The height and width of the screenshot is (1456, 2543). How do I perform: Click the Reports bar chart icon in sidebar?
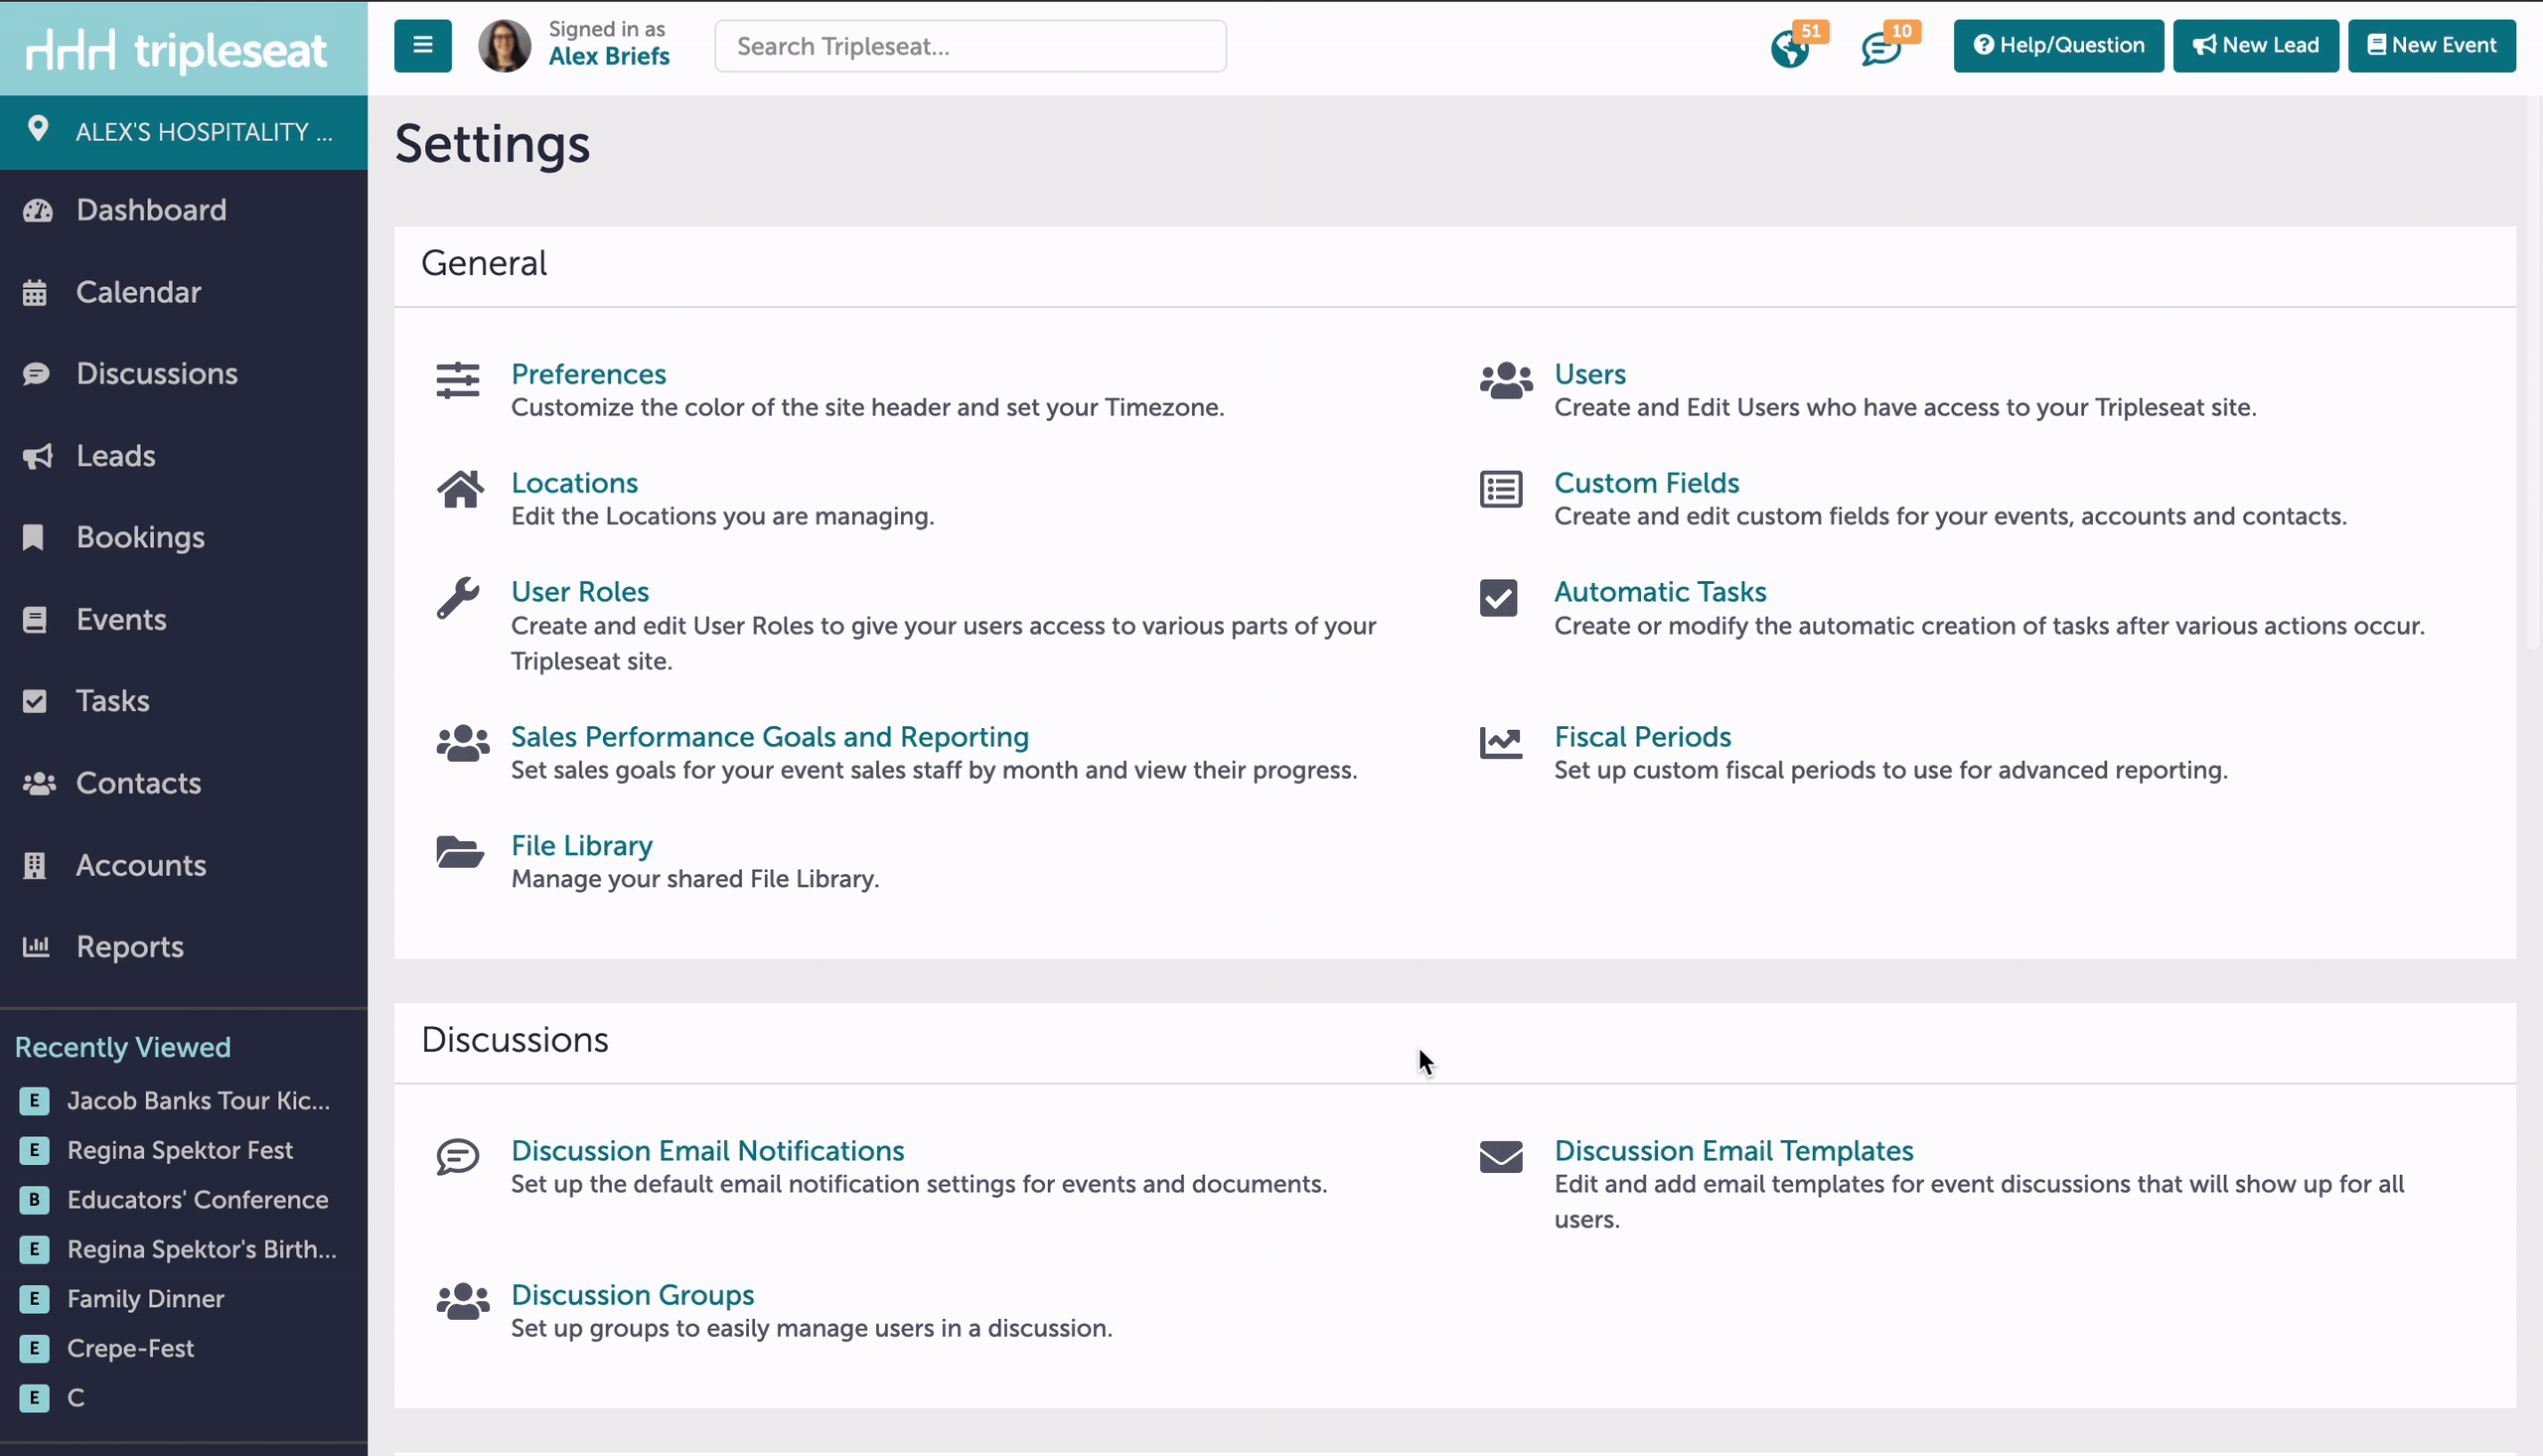tap(36, 947)
